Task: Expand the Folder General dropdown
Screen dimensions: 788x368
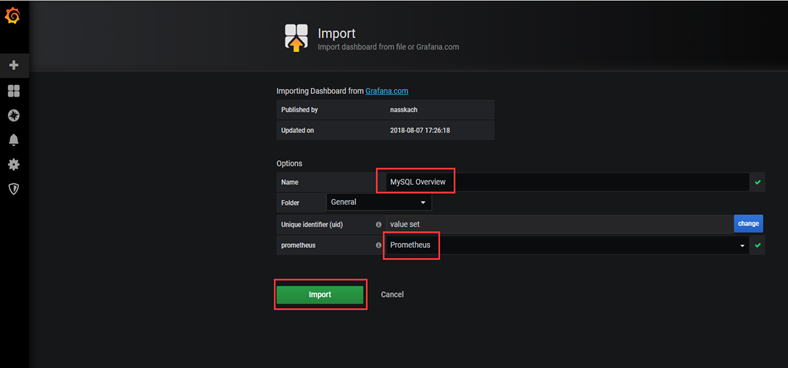Action: tap(379, 202)
